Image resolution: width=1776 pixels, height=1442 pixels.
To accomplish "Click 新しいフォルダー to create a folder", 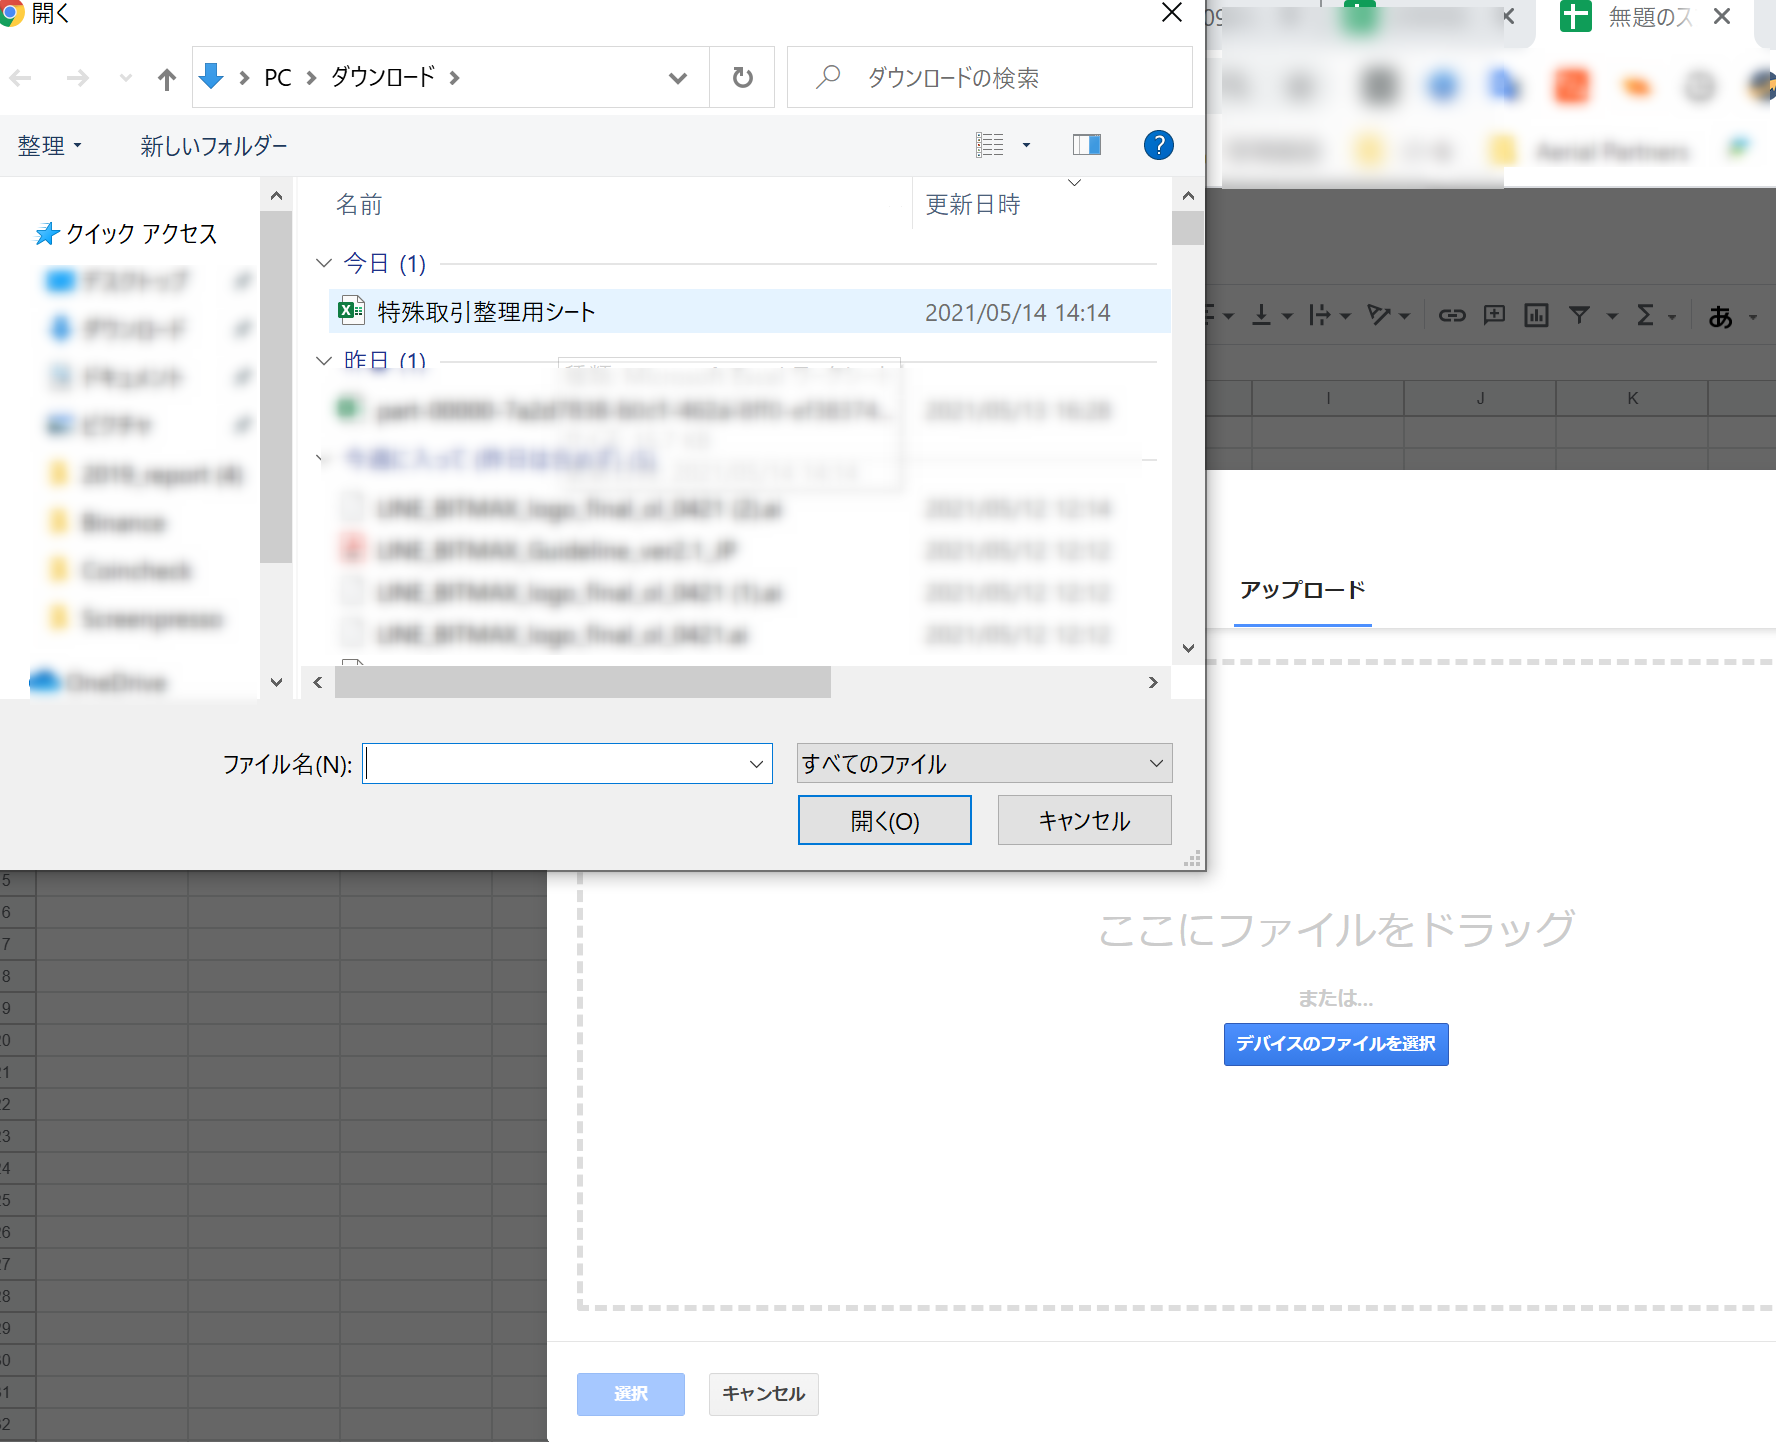I will pos(214,147).
